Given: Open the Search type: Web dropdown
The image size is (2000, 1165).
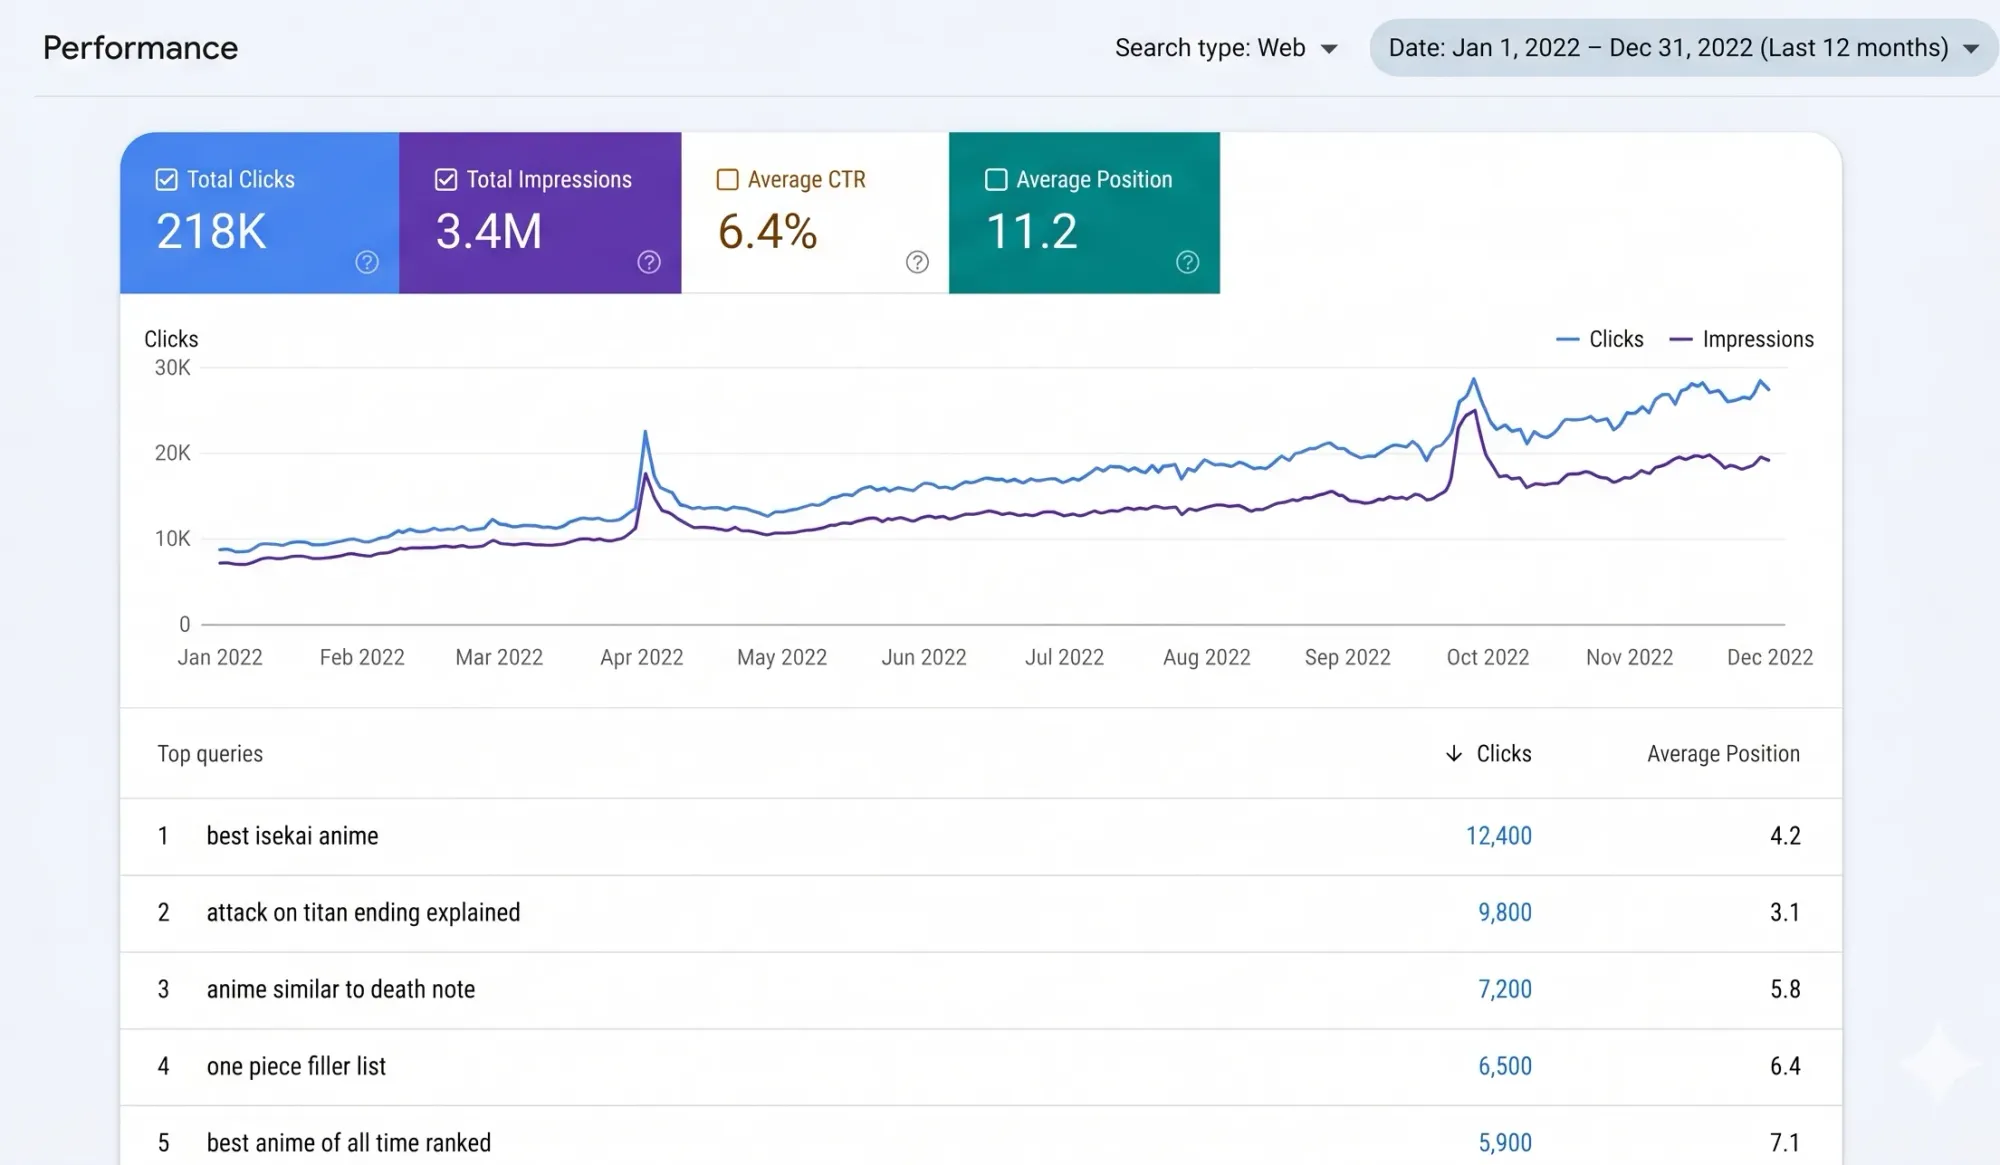Looking at the screenshot, I should coord(1226,48).
